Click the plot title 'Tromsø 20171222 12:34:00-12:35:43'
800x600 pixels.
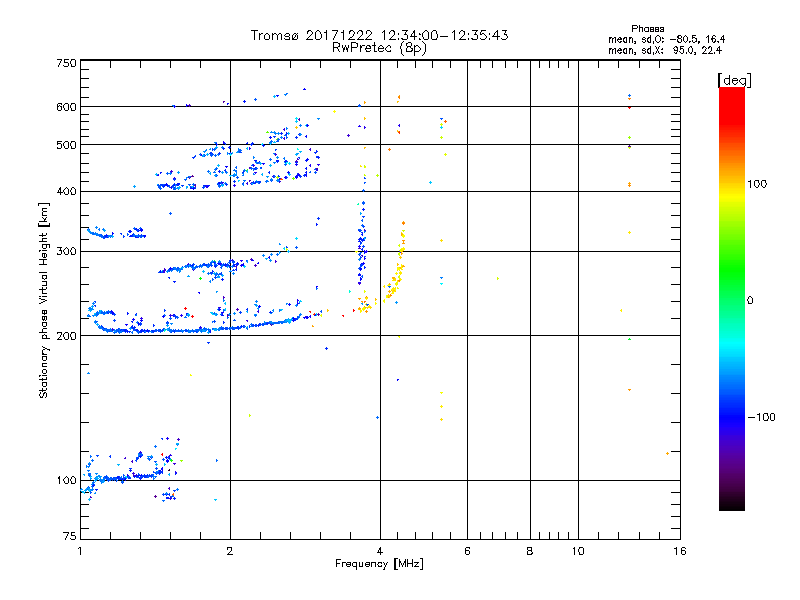379,35
